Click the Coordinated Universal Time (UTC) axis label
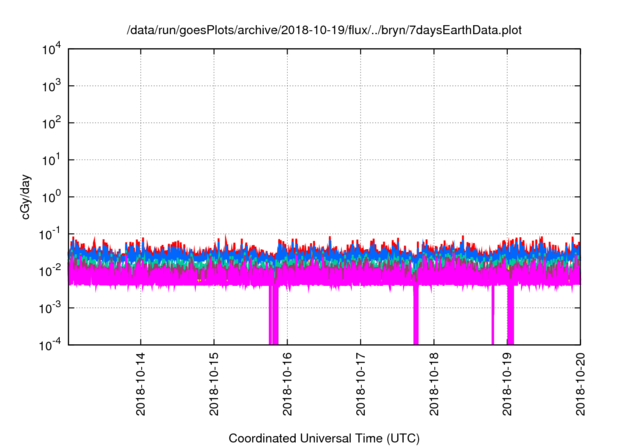Screen dimensions: 640x448 pyautogui.click(x=324, y=438)
